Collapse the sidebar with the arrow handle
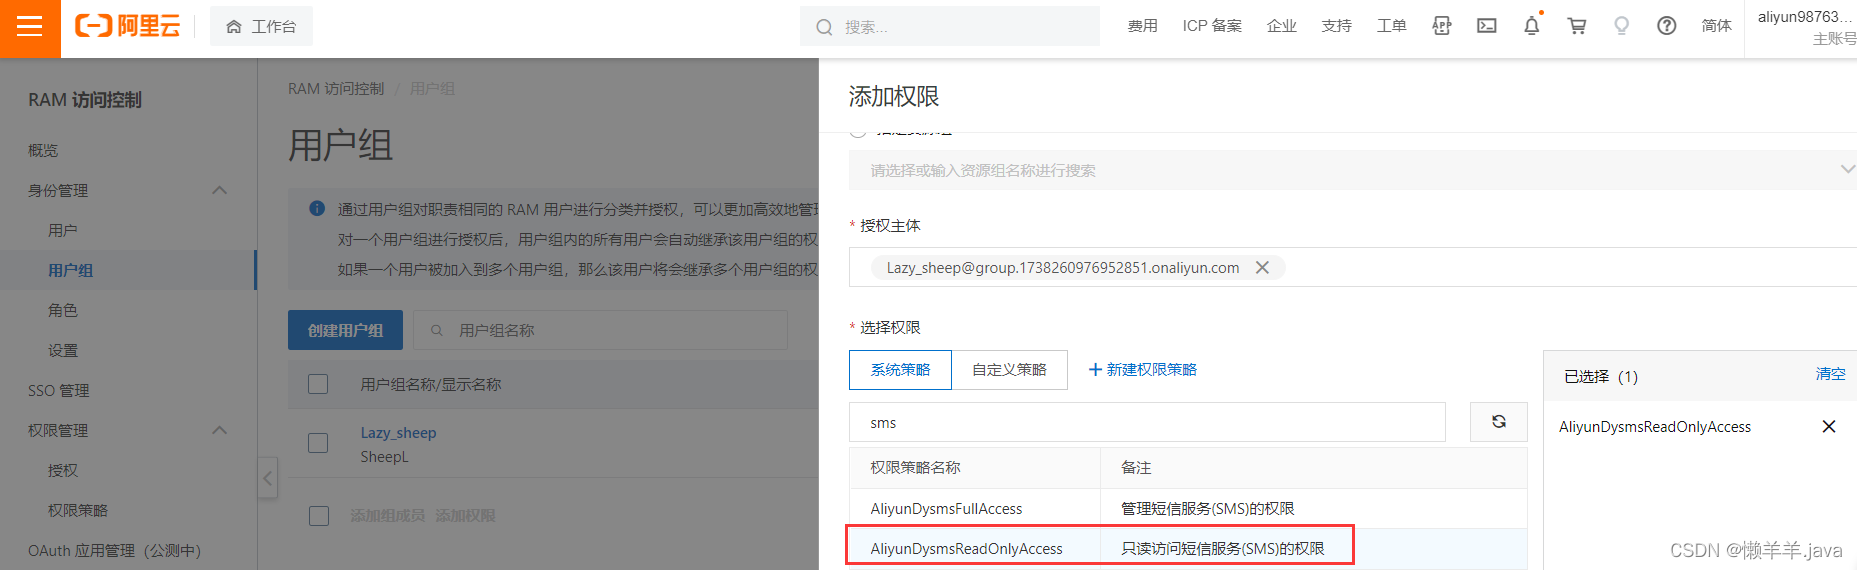This screenshot has width=1857, height=570. pyautogui.click(x=267, y=478)
